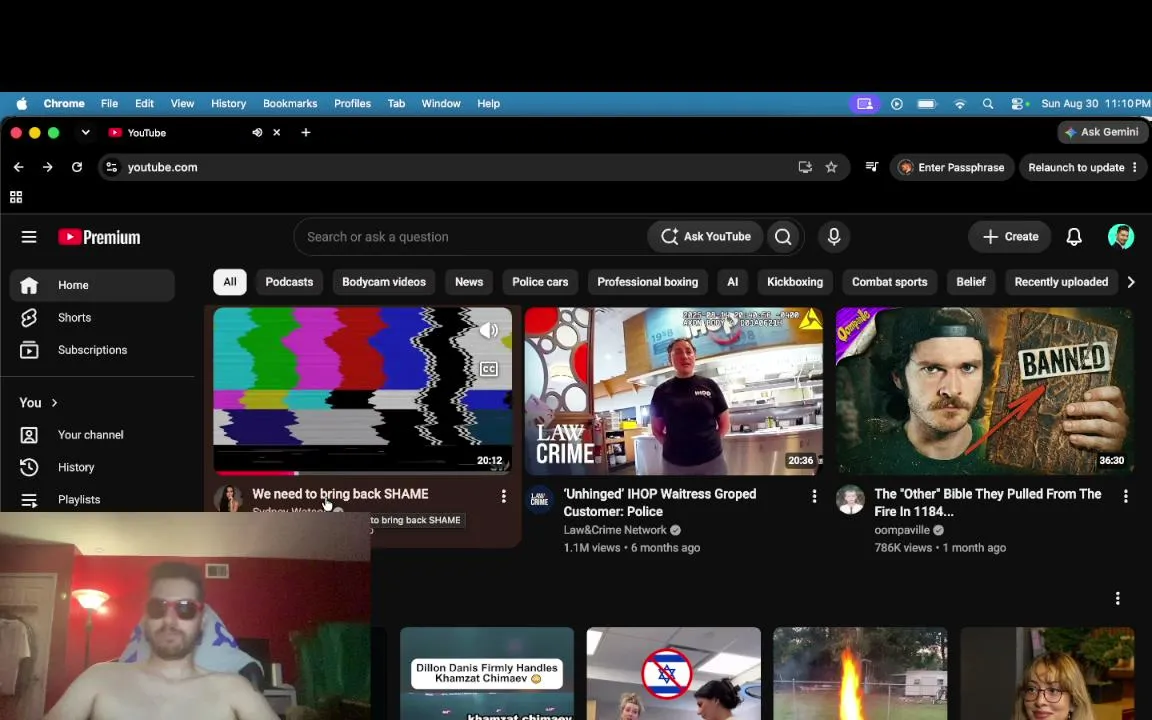Go forward with the browser forward arrow
This screenshot has height=720, width=1152.
(48, 168)
